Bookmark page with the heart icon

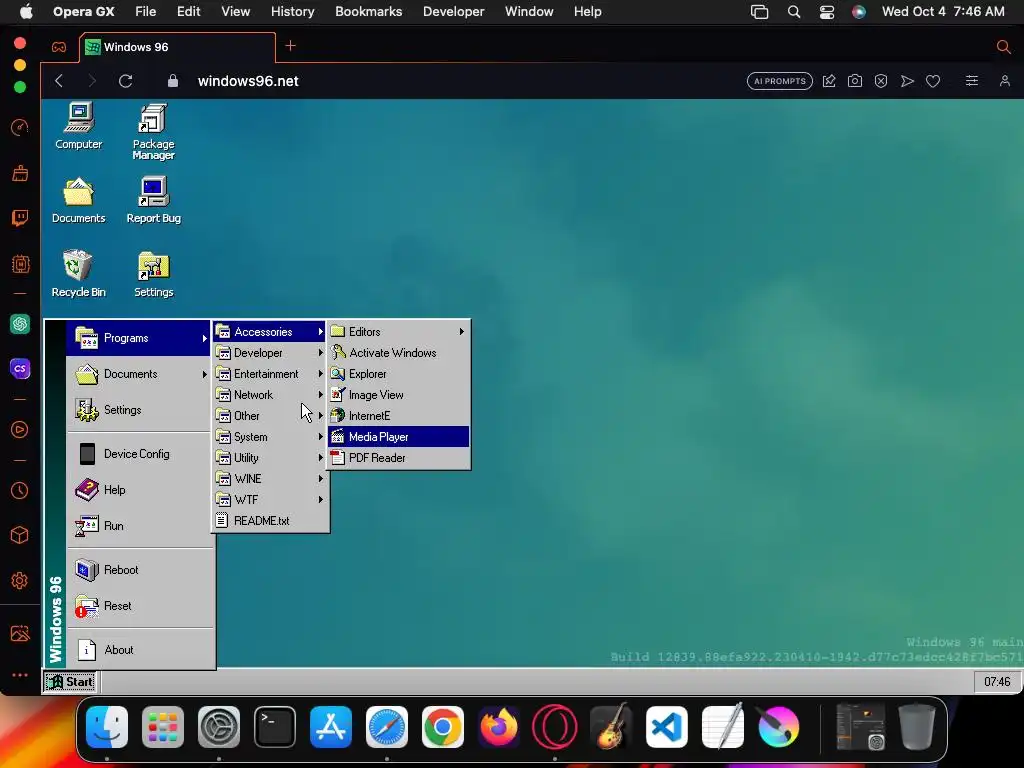(x=933, y=81)
